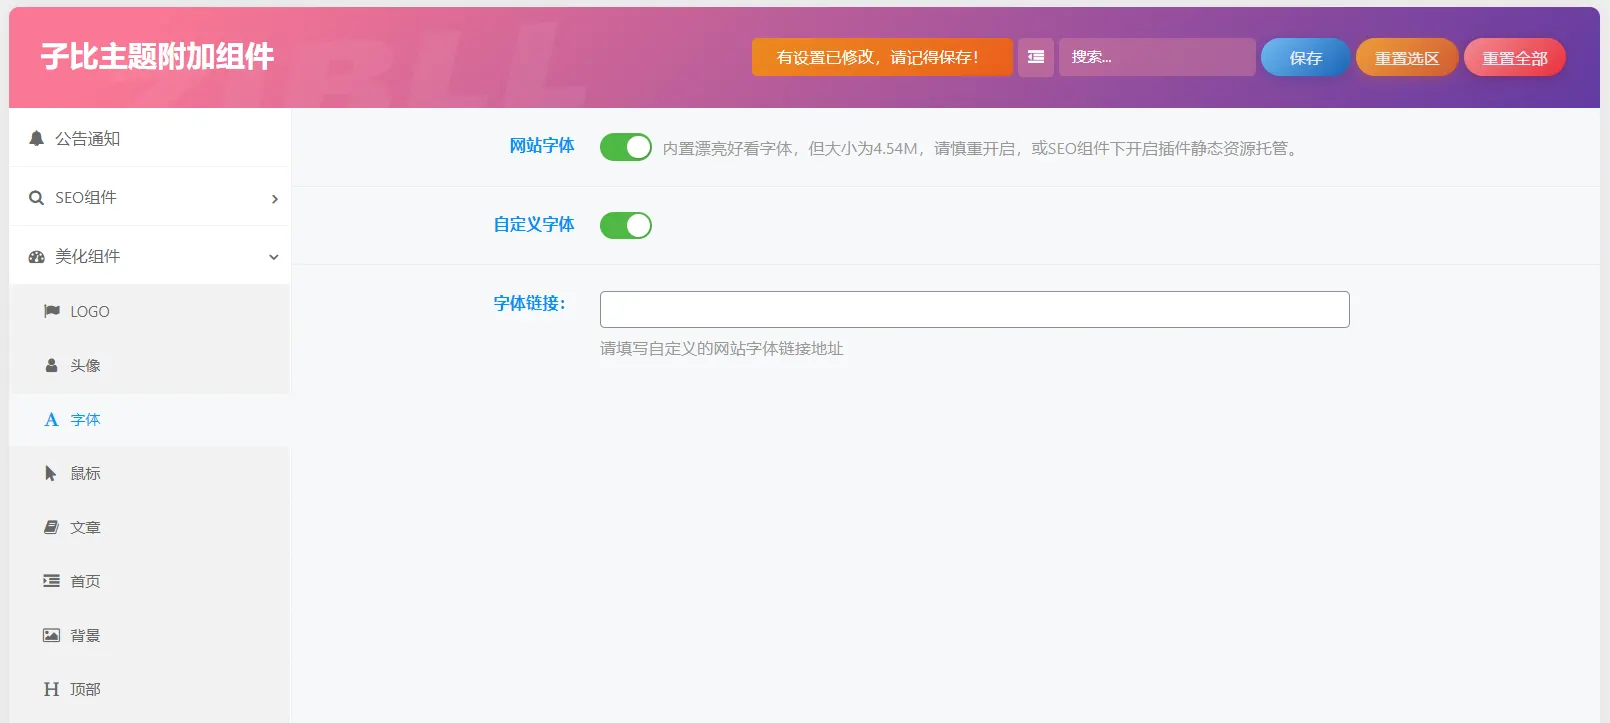Toggle the 网站字体 switch off

626,147
